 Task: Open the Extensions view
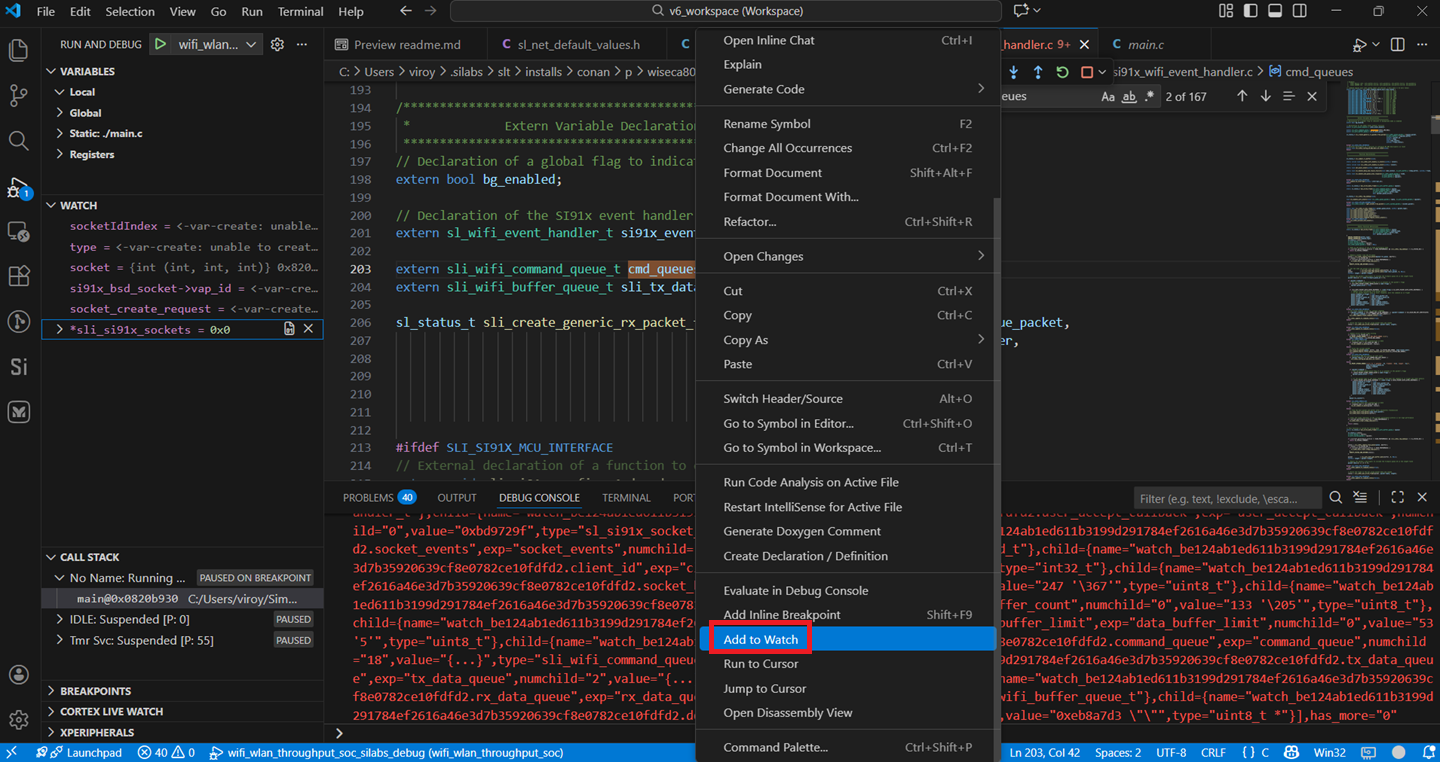[18, 276]
